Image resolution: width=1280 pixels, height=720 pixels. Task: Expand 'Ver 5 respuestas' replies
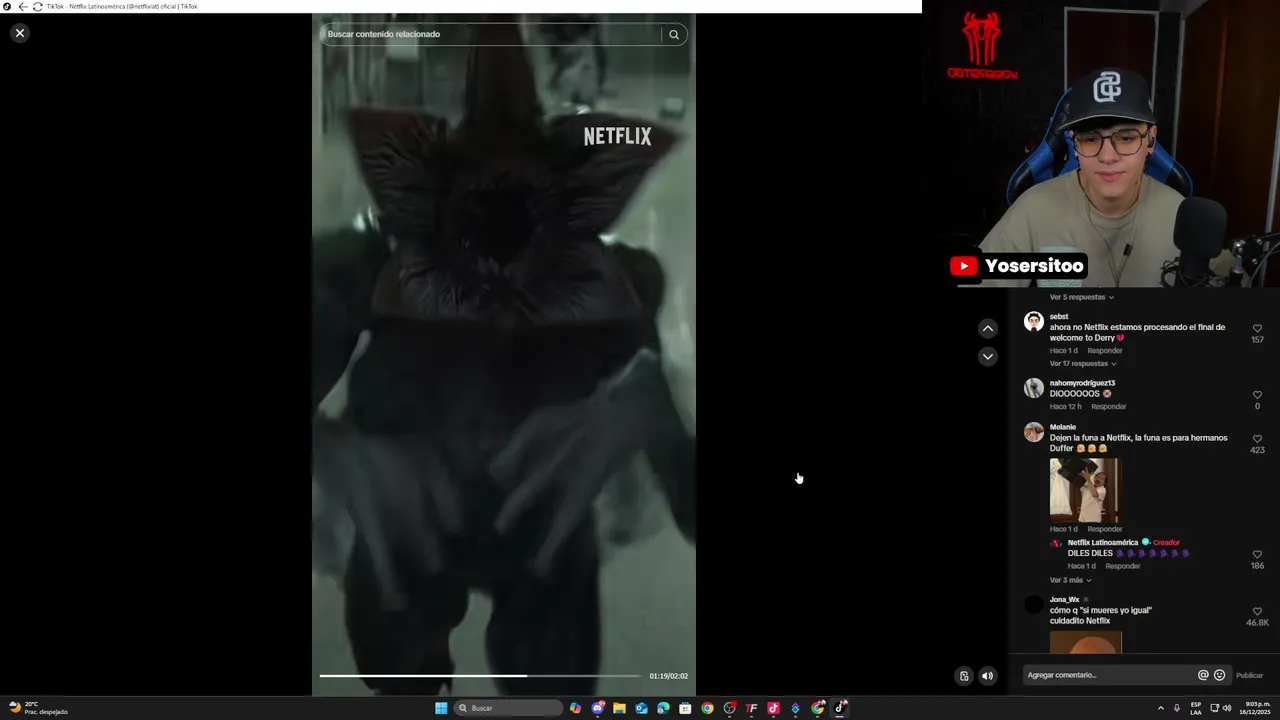tap(1081, 297)
